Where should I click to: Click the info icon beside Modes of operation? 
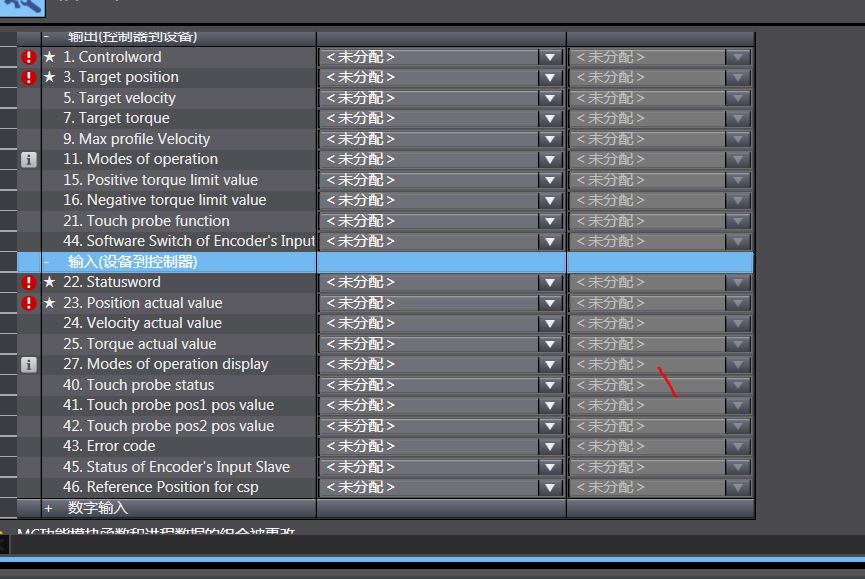29,159
